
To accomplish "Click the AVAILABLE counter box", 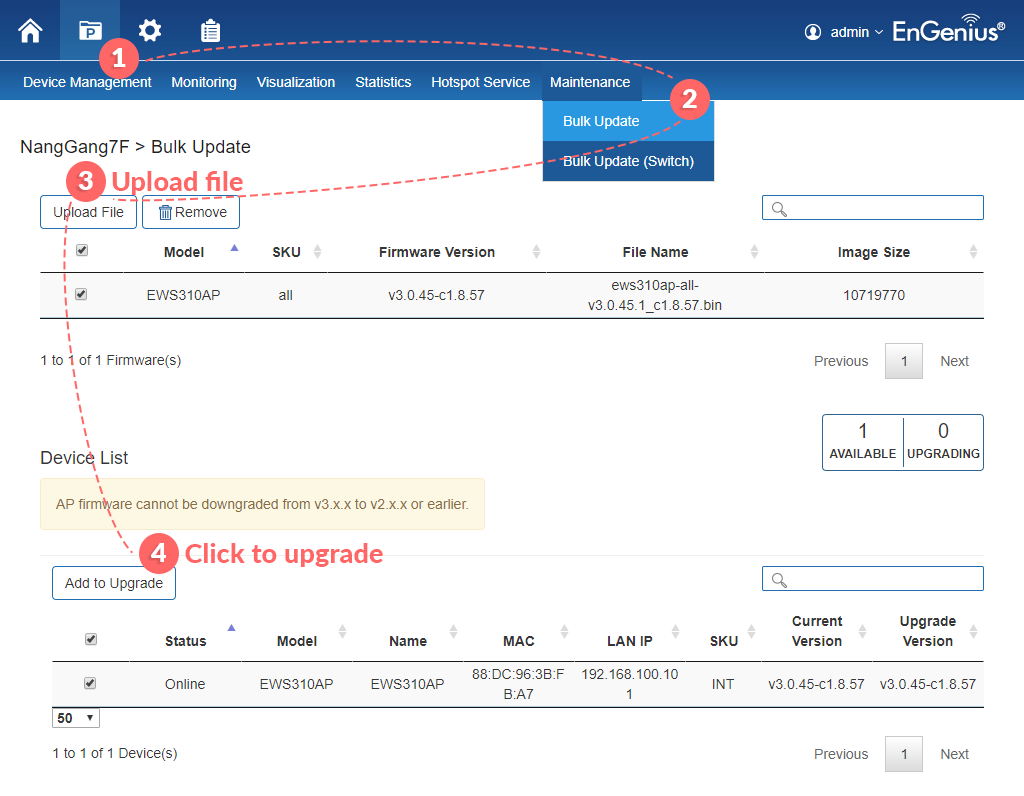I will pos(863,442).
